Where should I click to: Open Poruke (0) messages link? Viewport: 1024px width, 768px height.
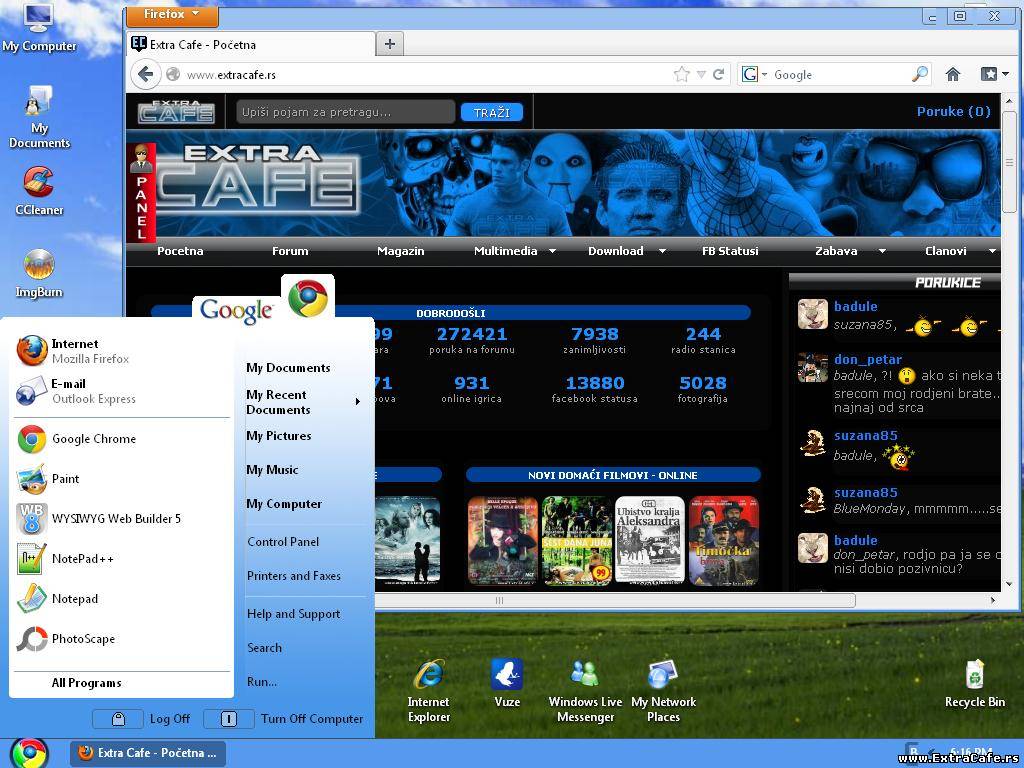(953, 112)
